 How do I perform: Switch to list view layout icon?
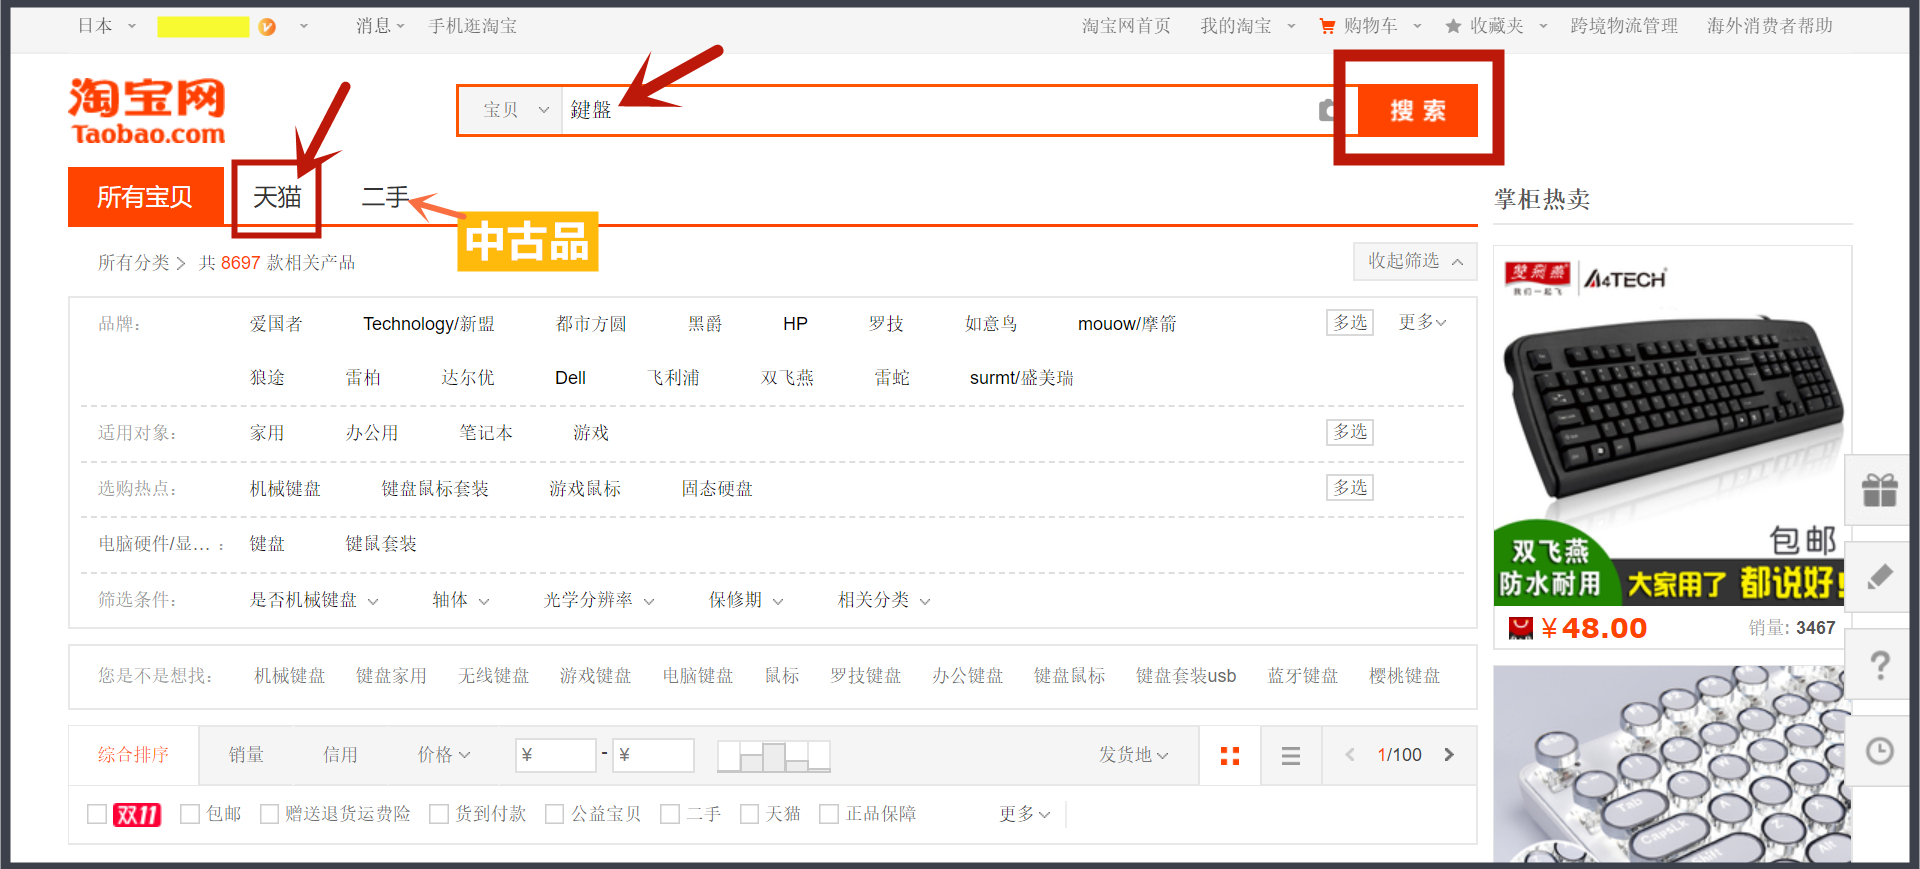(1291, 756)
